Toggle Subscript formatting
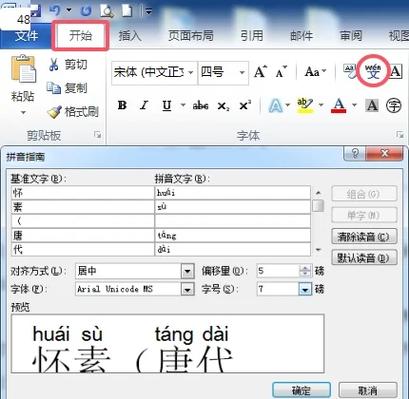The height and width of the screenshot is (399, 409). click(223, 106)
